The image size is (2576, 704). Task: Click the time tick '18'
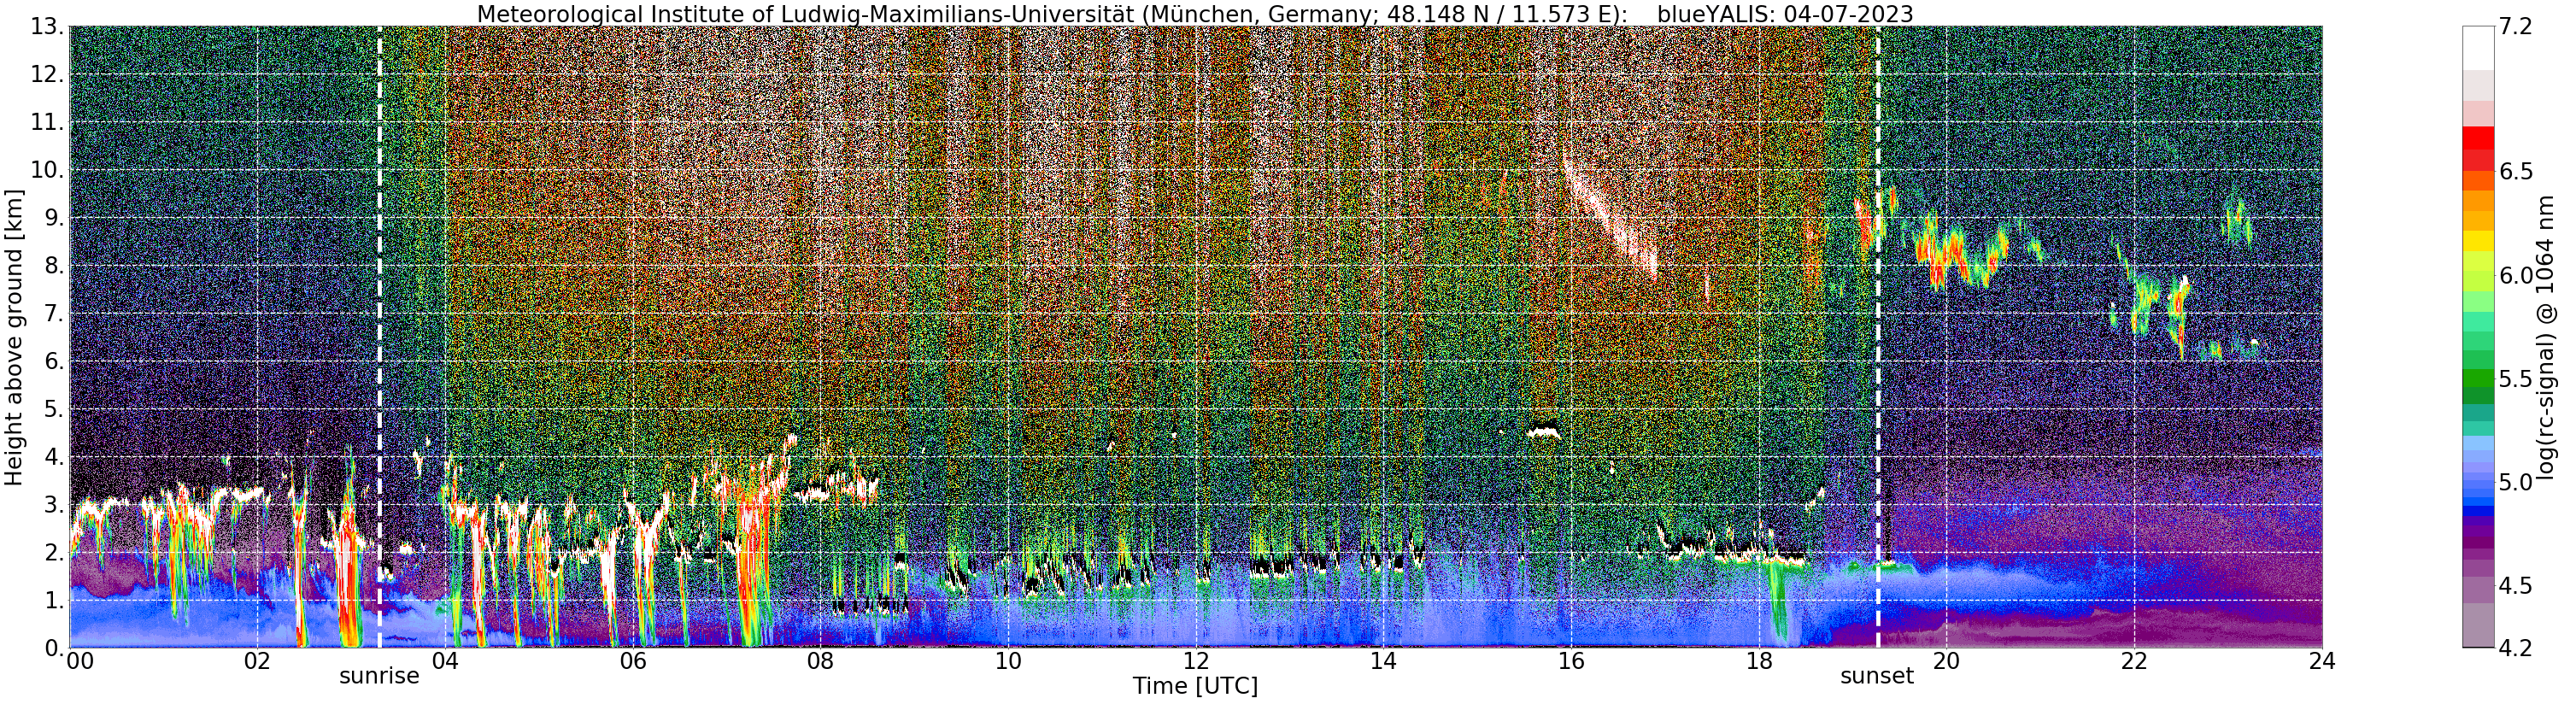coord(1759,661)
